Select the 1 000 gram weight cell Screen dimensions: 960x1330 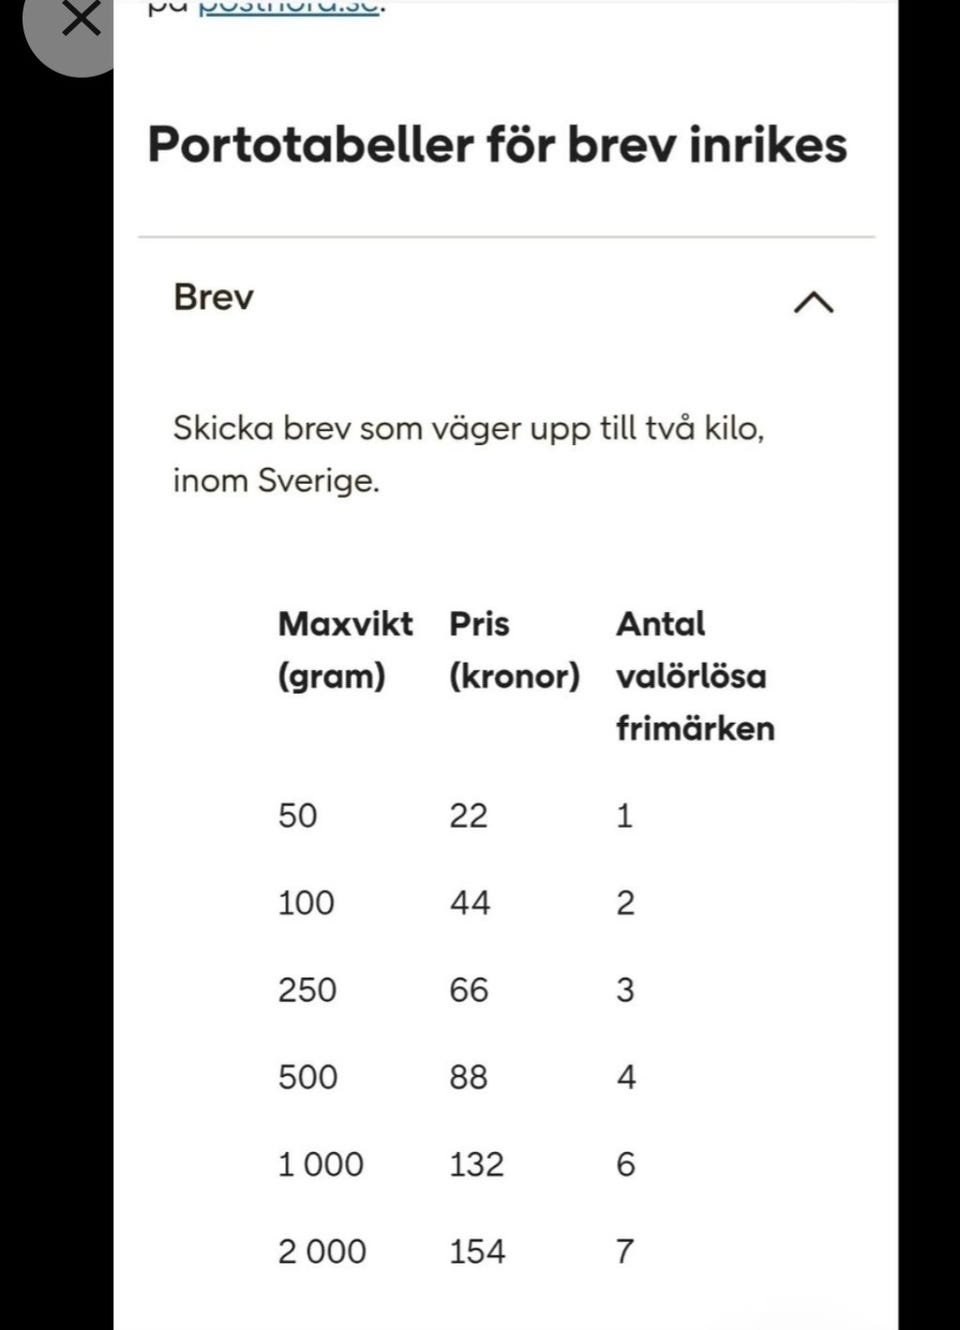click(x=320, y=1163)
